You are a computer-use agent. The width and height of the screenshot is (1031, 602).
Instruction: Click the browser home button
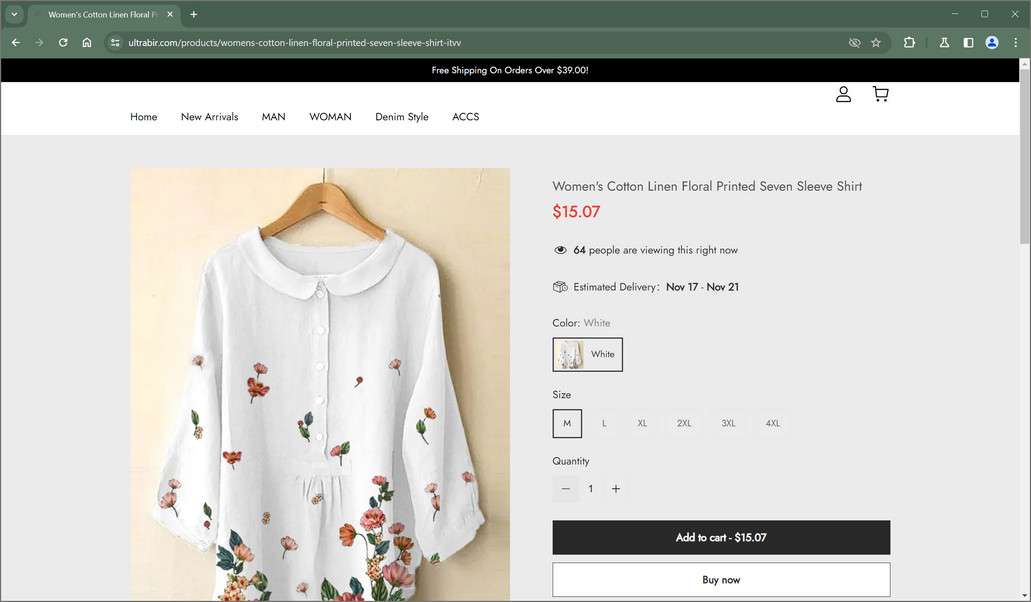point(87,43)
